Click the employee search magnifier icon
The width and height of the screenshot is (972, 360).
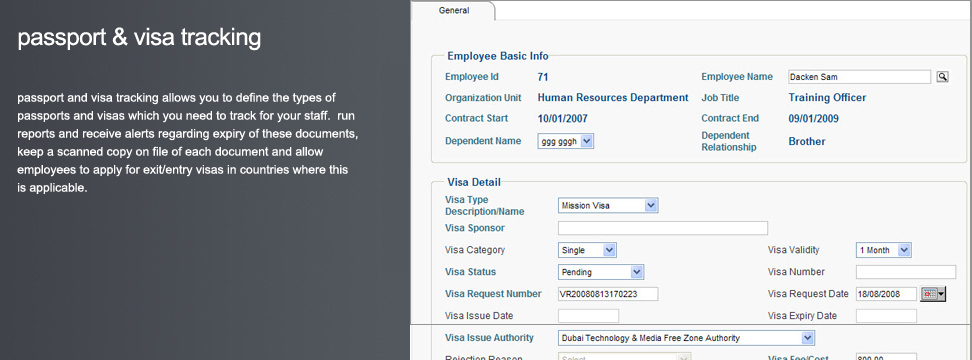(942, 77)
